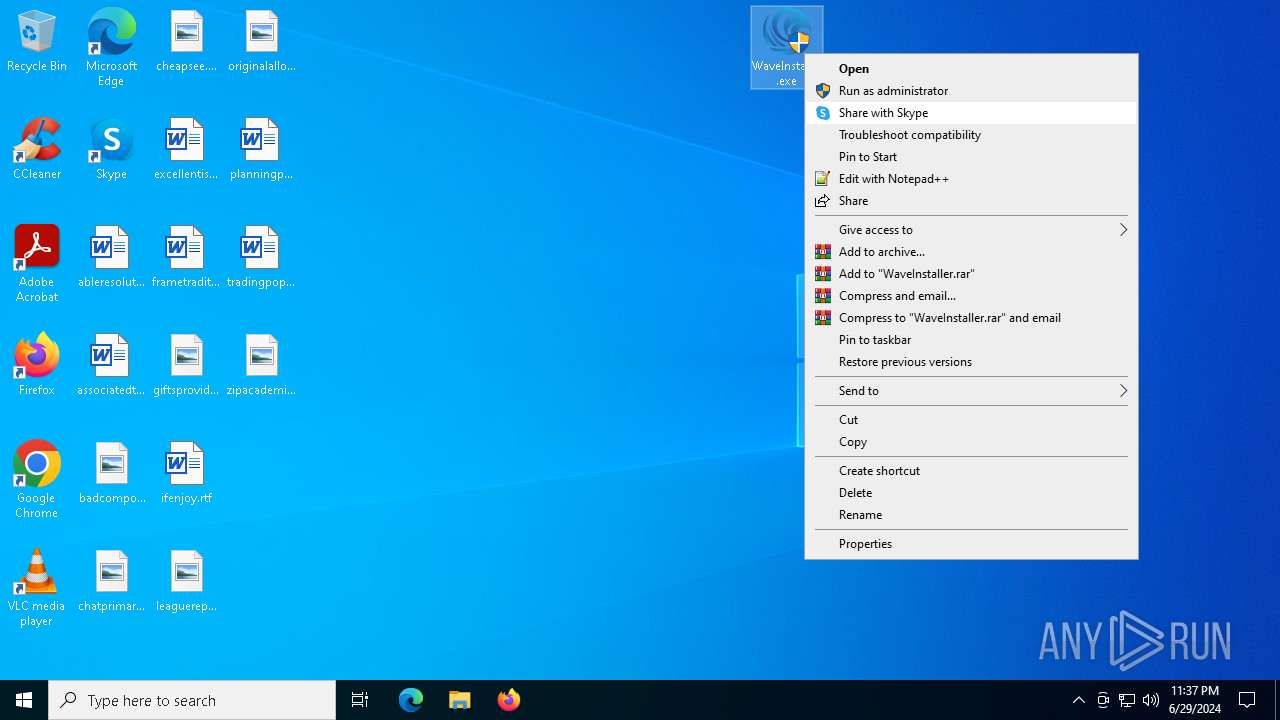Select the badcompo... image file icon
Screen dimensions: 1280x720
click(x=111, y=474)
